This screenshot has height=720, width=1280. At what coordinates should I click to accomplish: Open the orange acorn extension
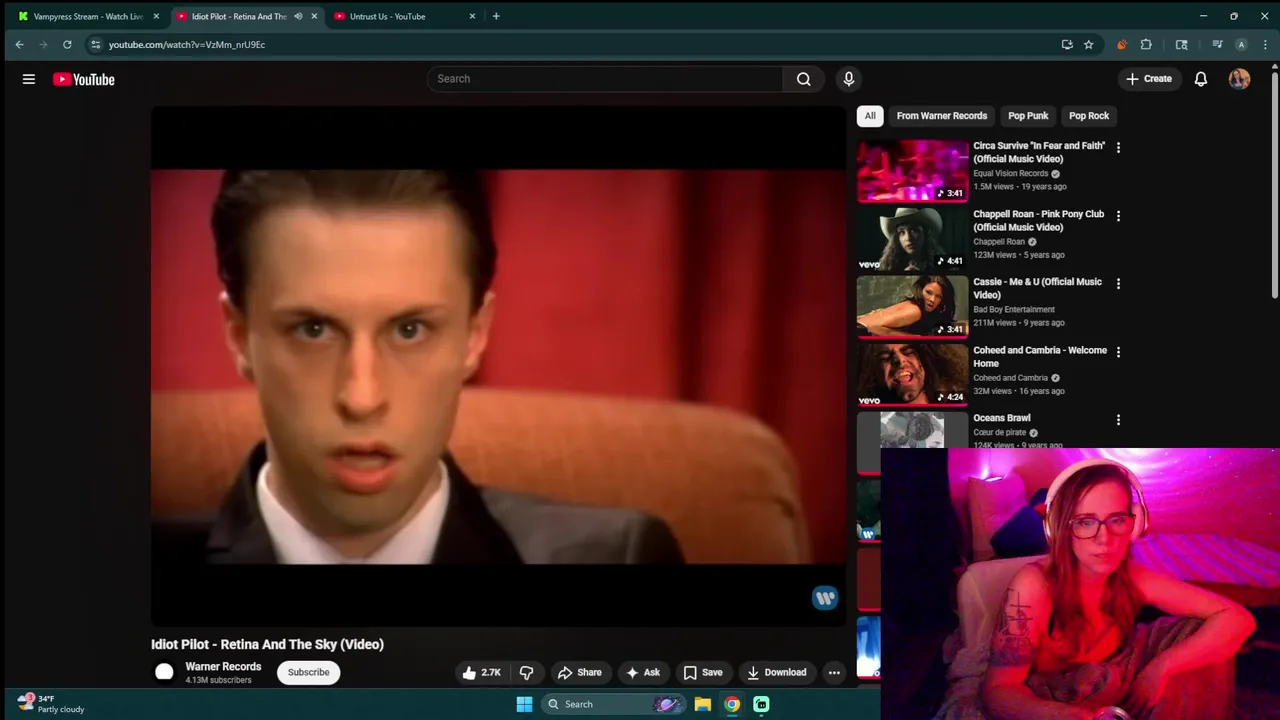pyautogui.click(x=1121, y=44)
